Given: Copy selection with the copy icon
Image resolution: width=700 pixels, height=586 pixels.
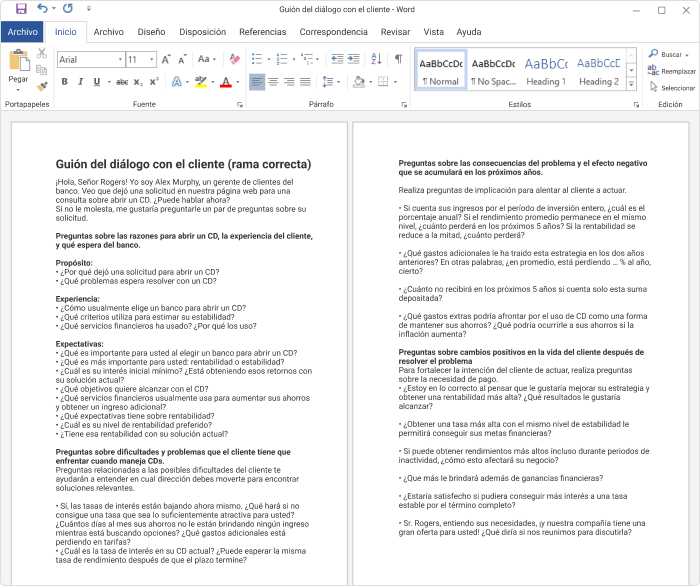Looking at the screenshot, I should (42, 70).
